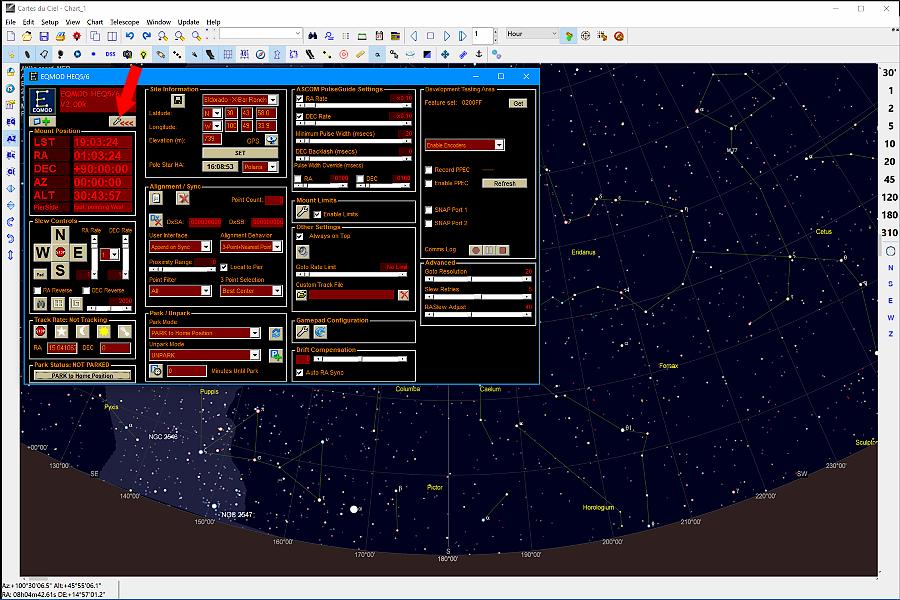Click the unpark icon with green plus
Screen dimensions: 900x600
276,355
